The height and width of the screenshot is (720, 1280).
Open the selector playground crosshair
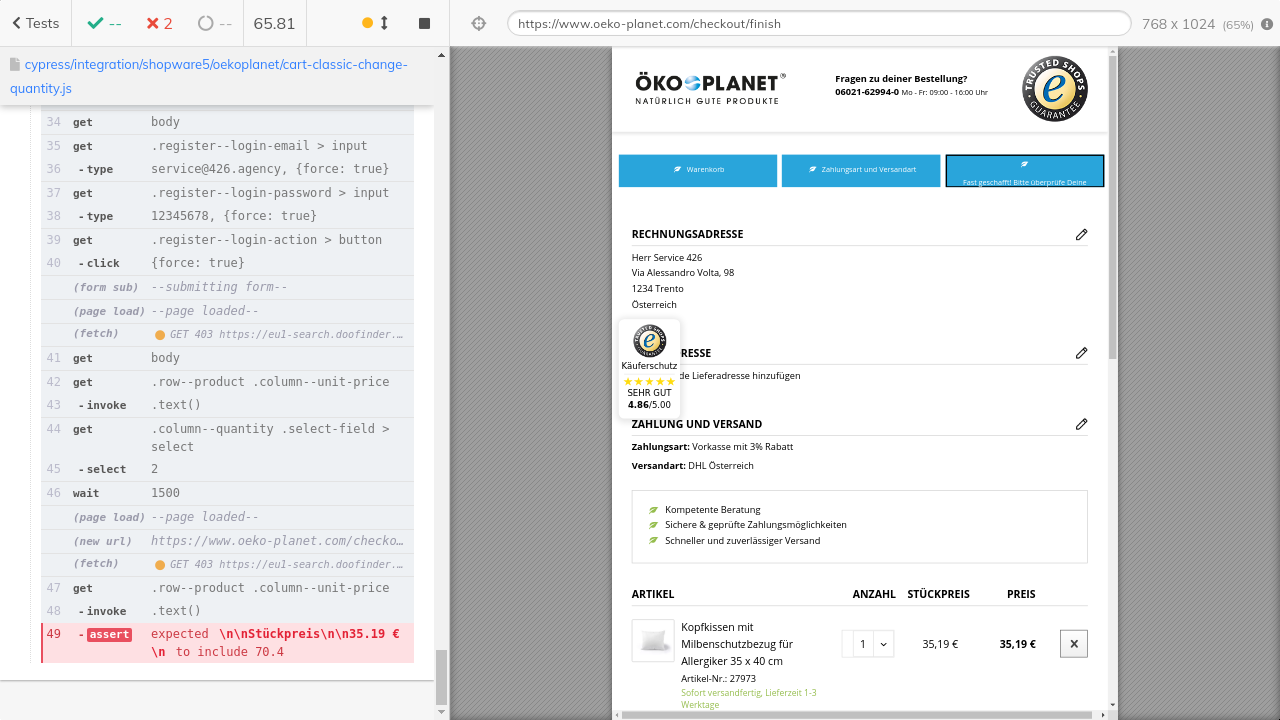pos(478,23)
